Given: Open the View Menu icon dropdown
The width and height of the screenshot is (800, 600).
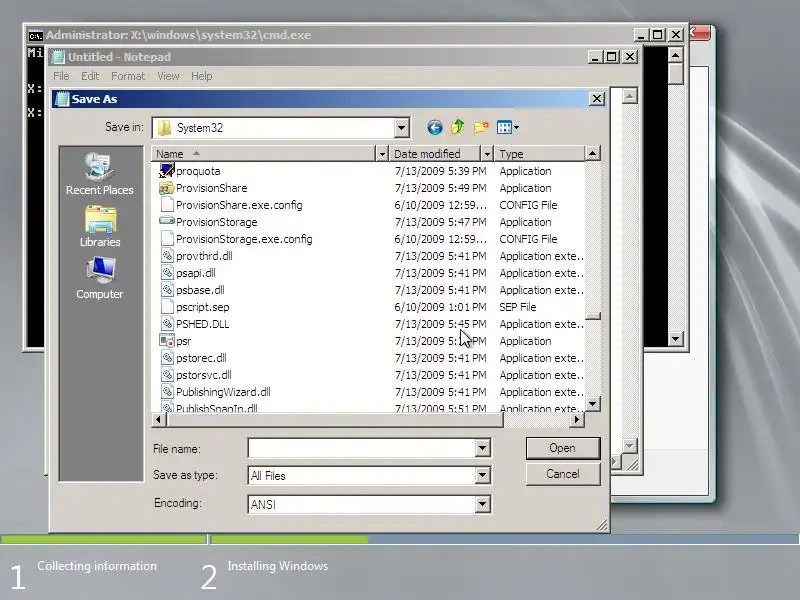Looking at the screenshot, I should [x=508, y=128].
